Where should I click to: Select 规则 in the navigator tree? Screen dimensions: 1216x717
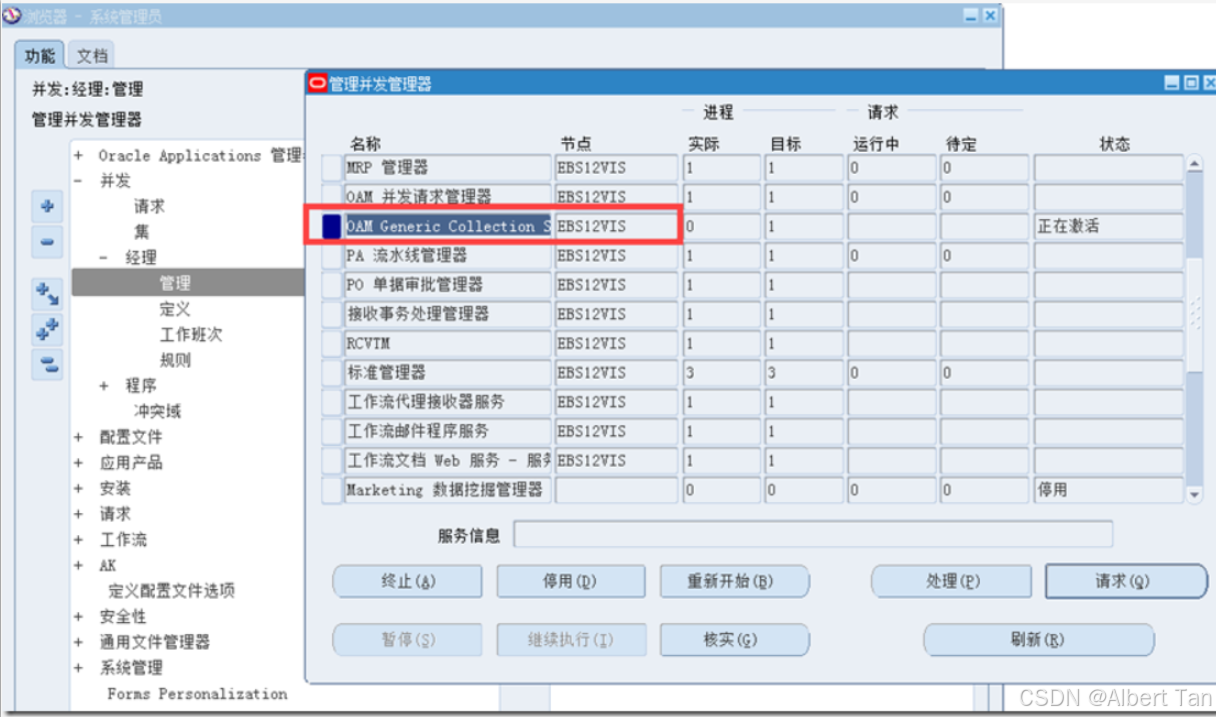tap(175, 360)
